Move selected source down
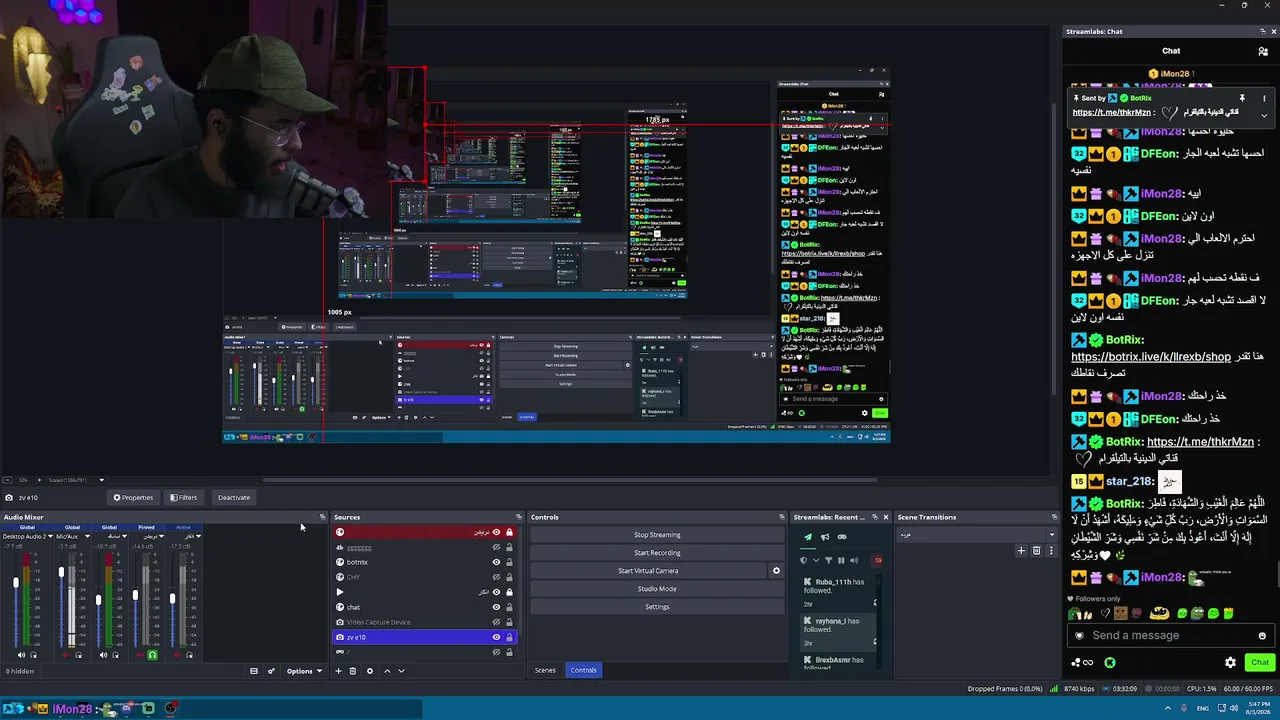 click(401, 671)
